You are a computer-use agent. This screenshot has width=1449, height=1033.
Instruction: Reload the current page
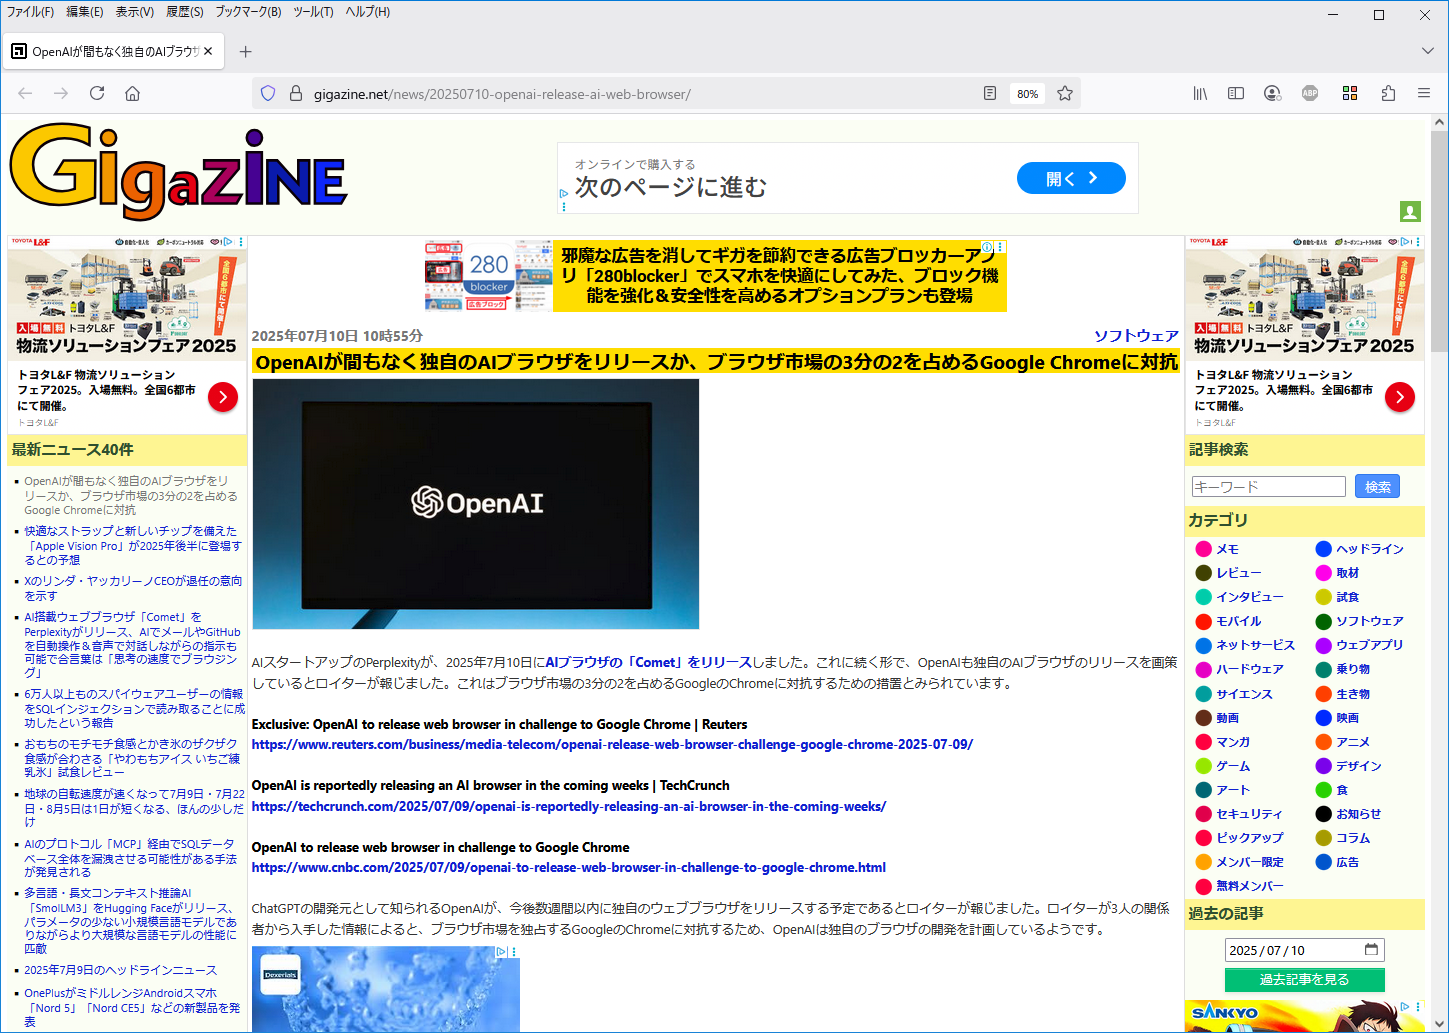tap(97, 93)
